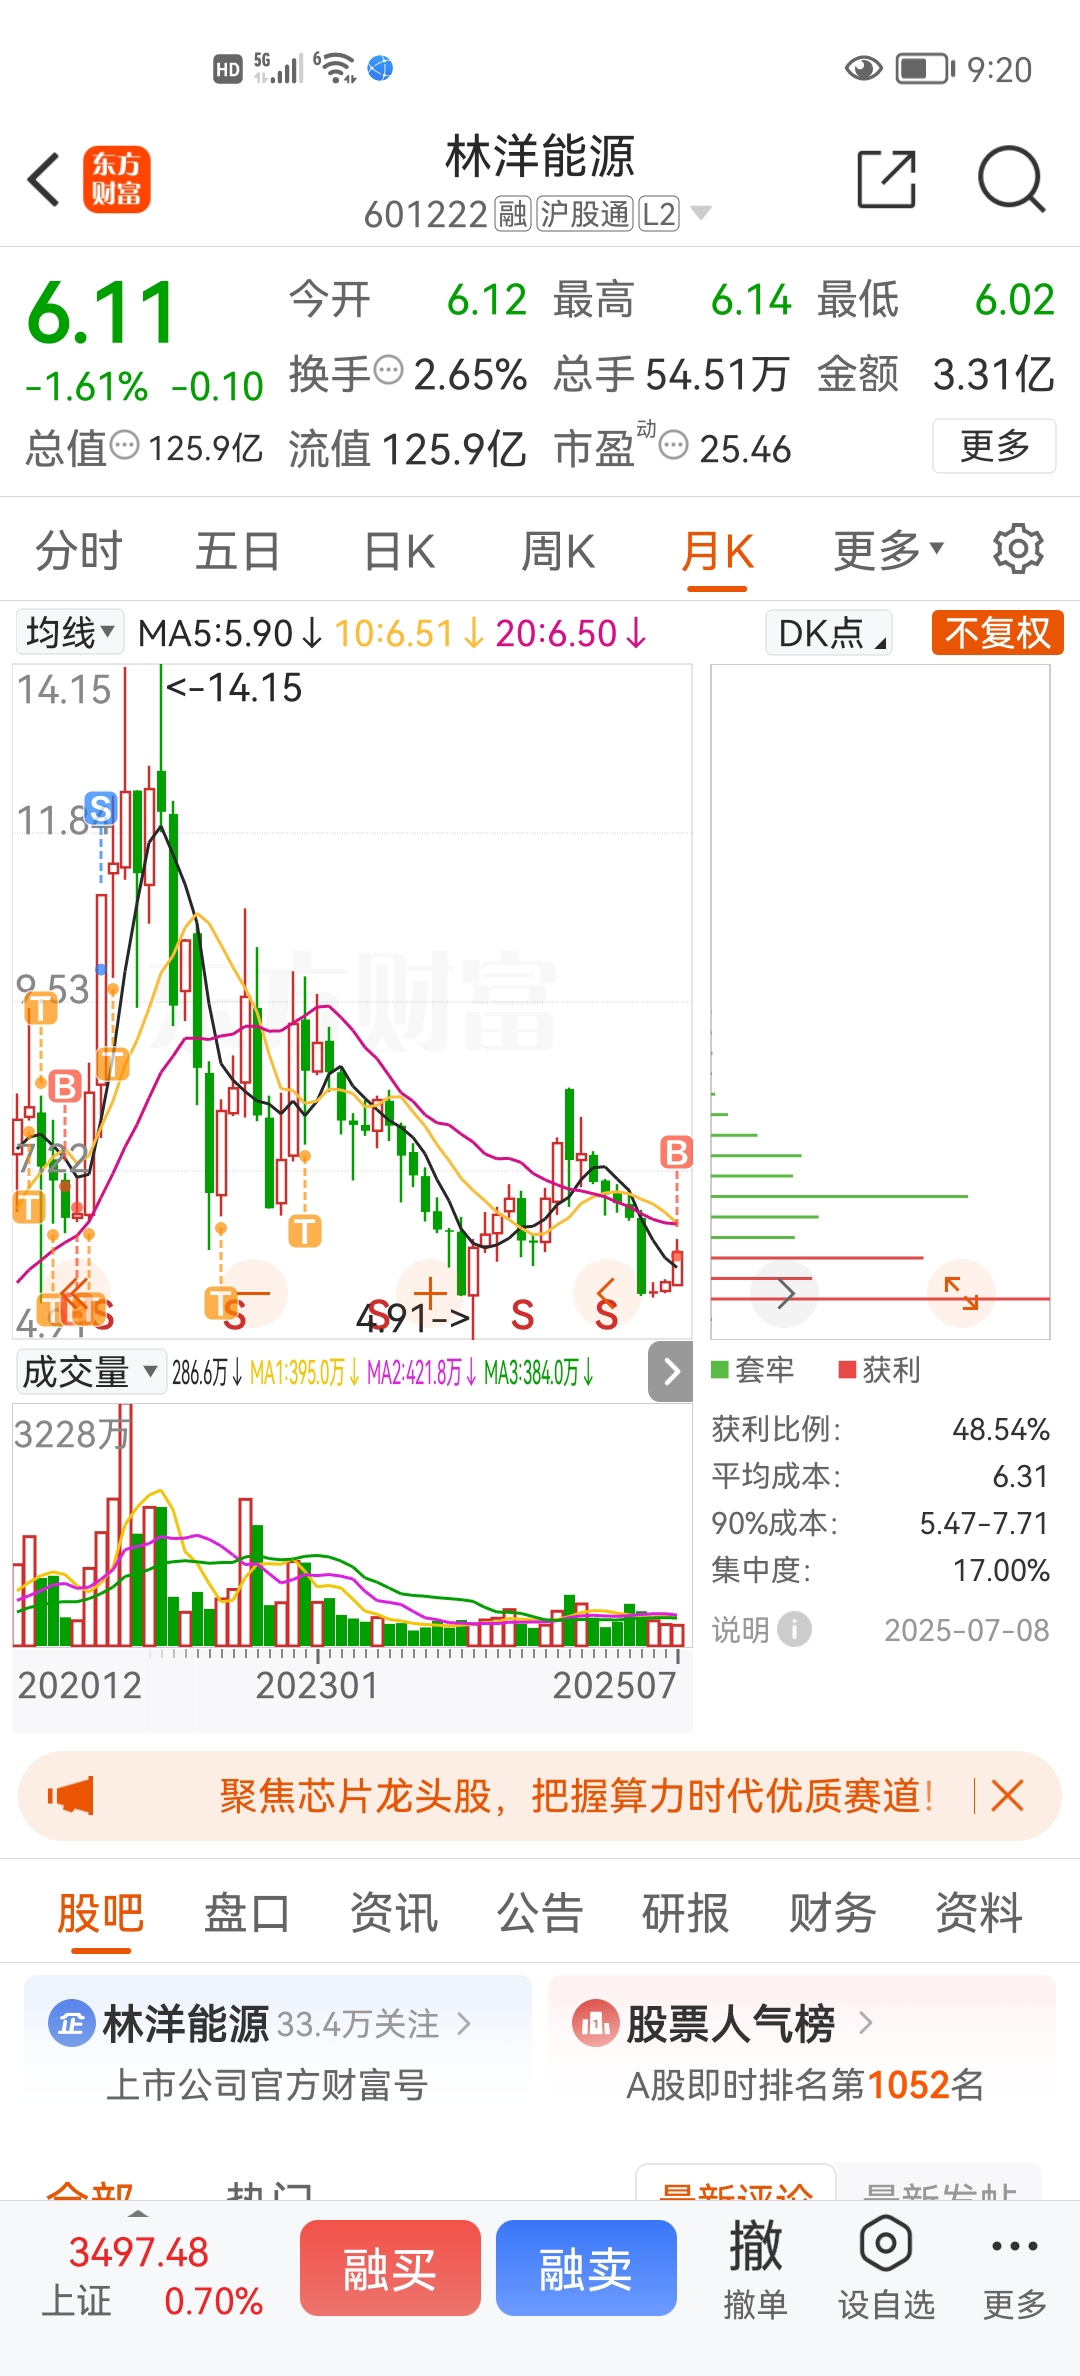Tap the 上证 3497.48 index ticker

[x=151, y=2276]
